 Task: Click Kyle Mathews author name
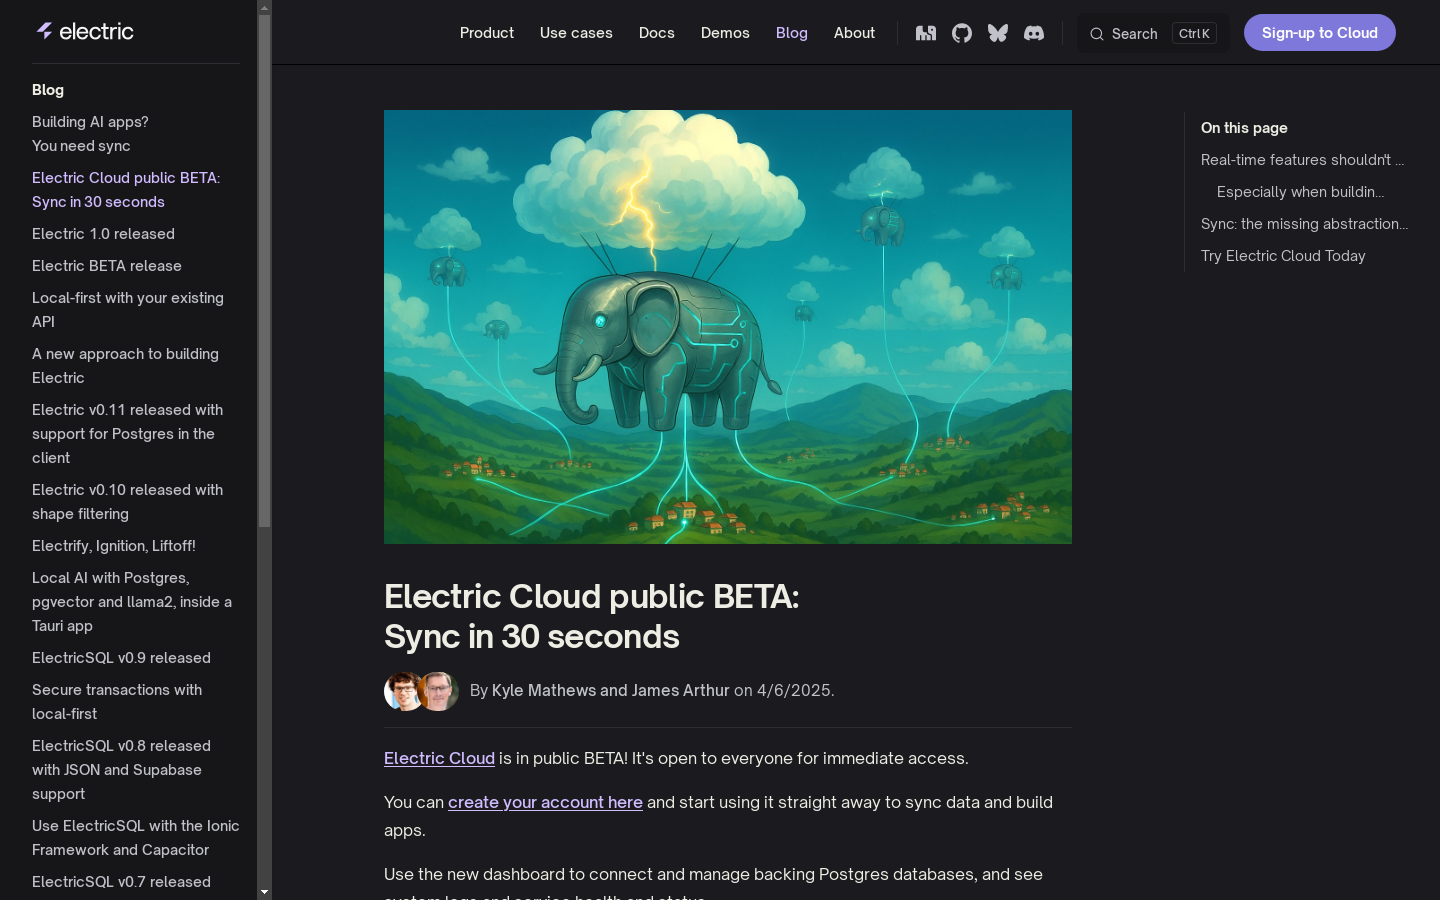(544, 690)
